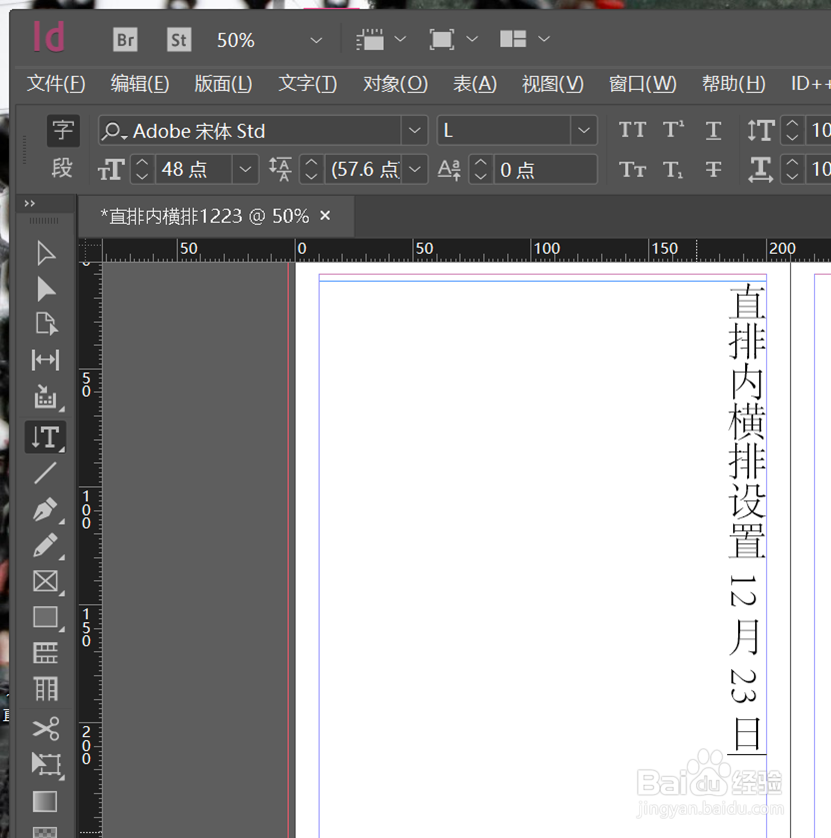Select the Gradient Swatch tool
This screenshot has width=831, height=838.
pyautogui.click(x=45, y=802)
